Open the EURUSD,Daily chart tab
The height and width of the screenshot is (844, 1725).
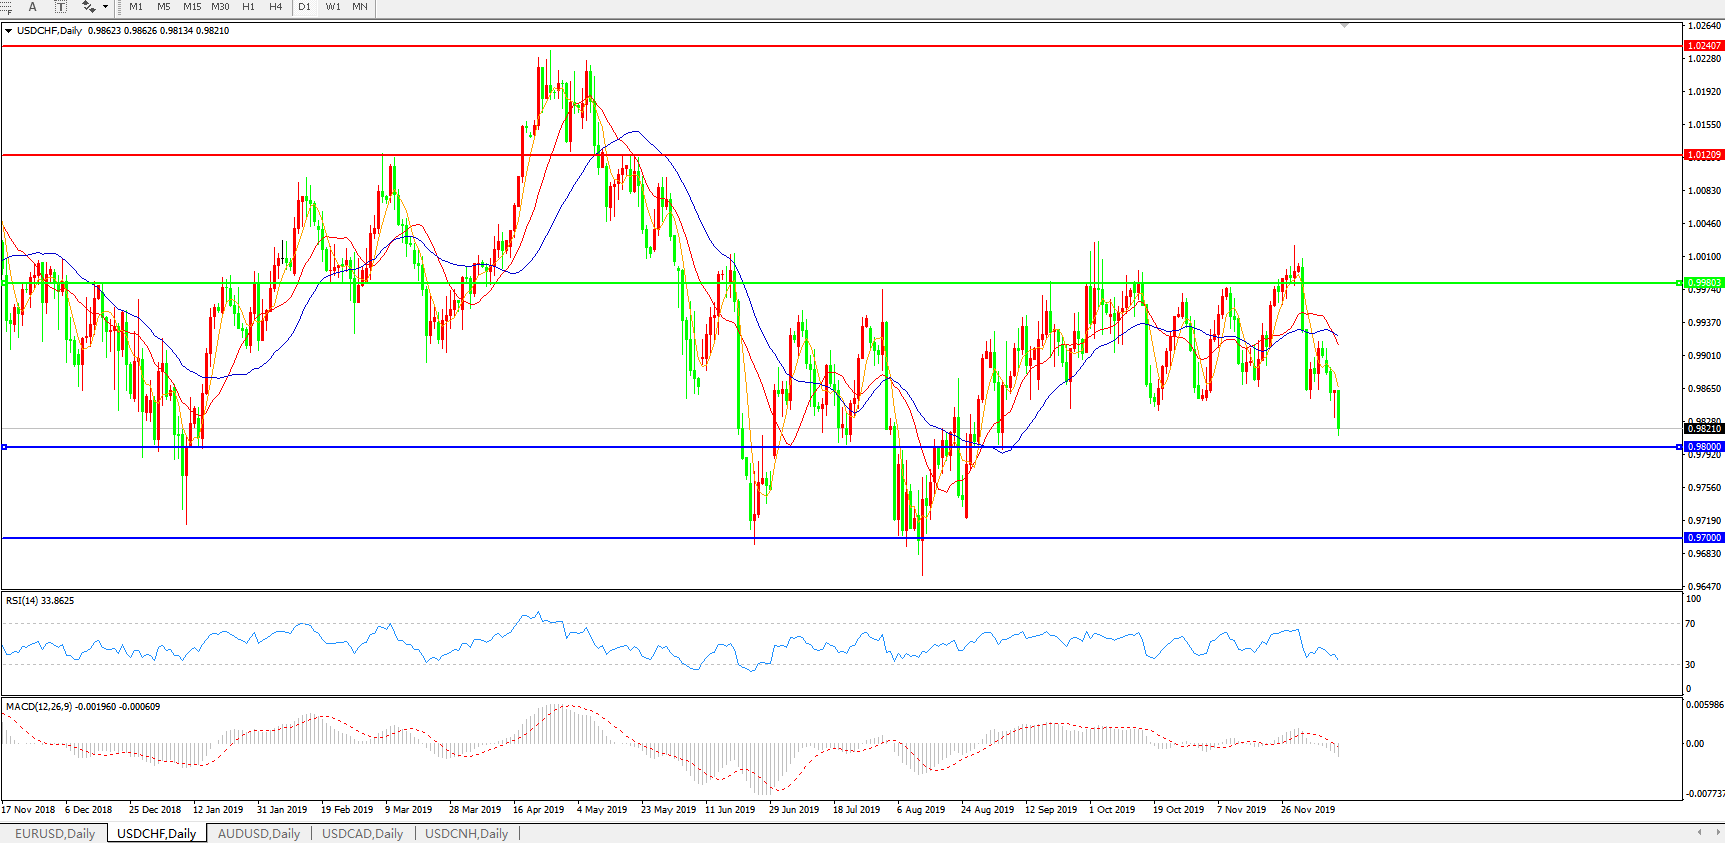pyautogui.click(x=55, y=833)
